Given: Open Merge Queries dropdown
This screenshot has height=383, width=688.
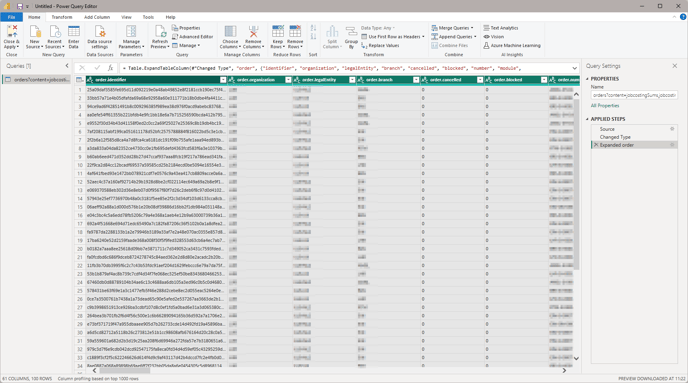Looking at the screenshot, I should click(x=472, y=28).
